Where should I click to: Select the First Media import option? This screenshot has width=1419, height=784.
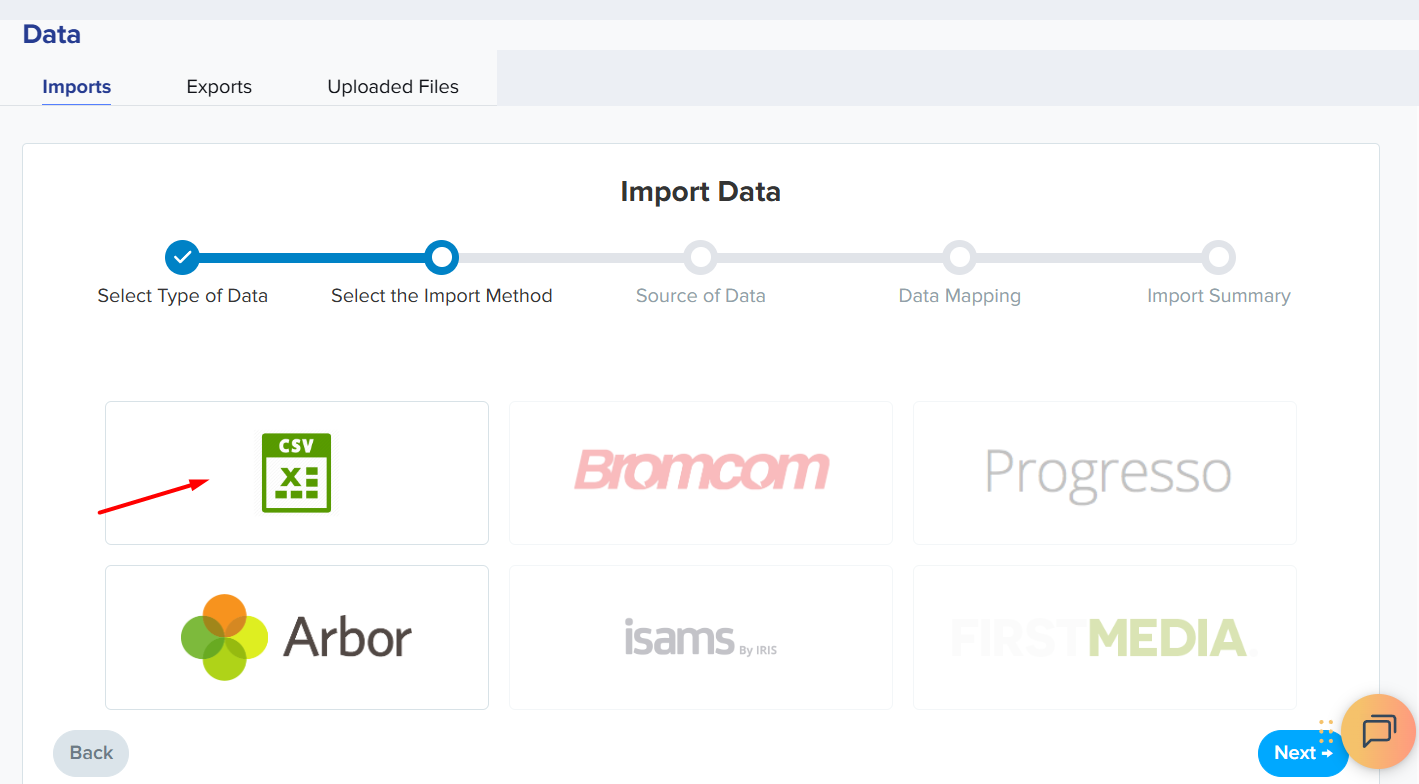click(x=1104, y=637)
